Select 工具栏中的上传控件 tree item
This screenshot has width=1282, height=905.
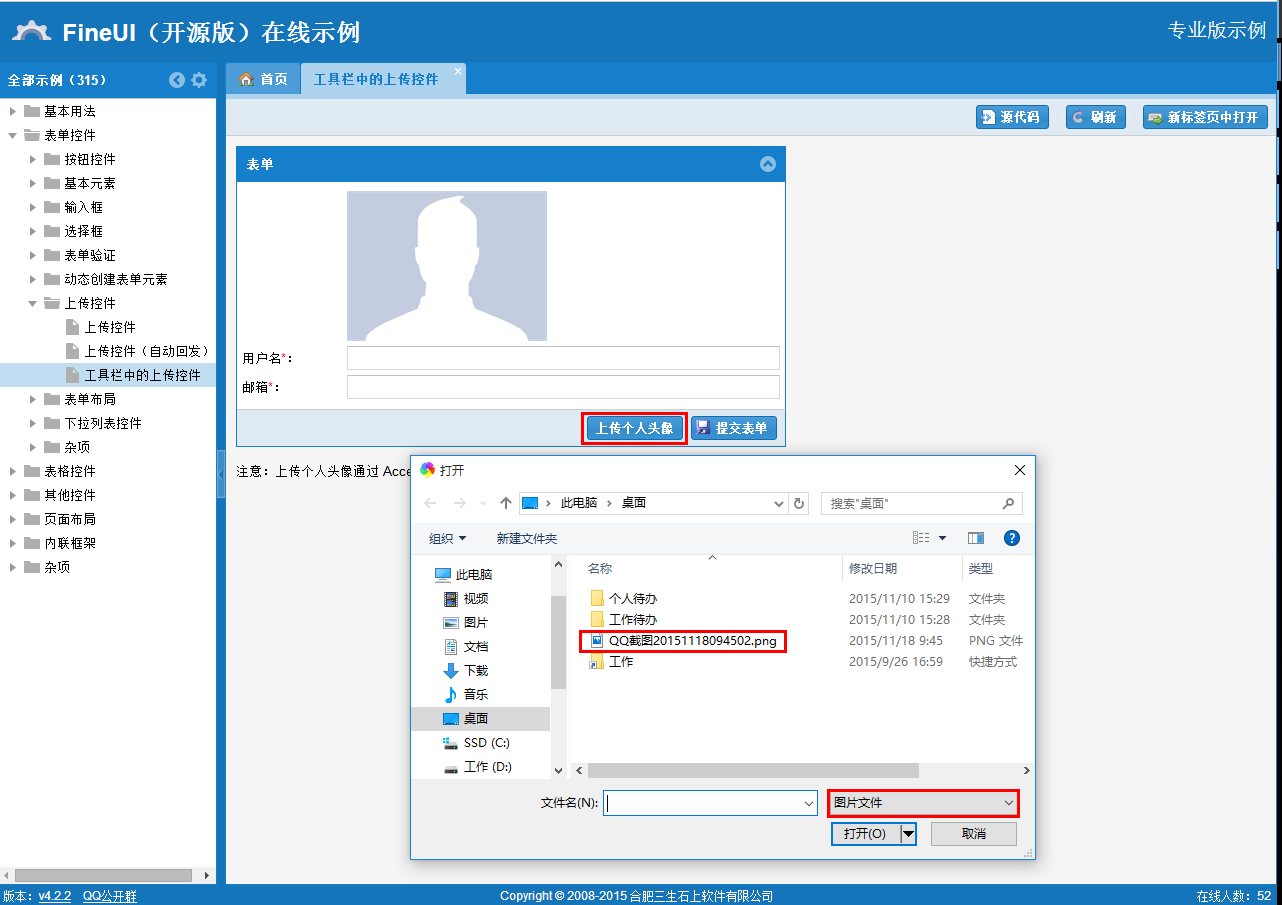(x=108, y=375)
